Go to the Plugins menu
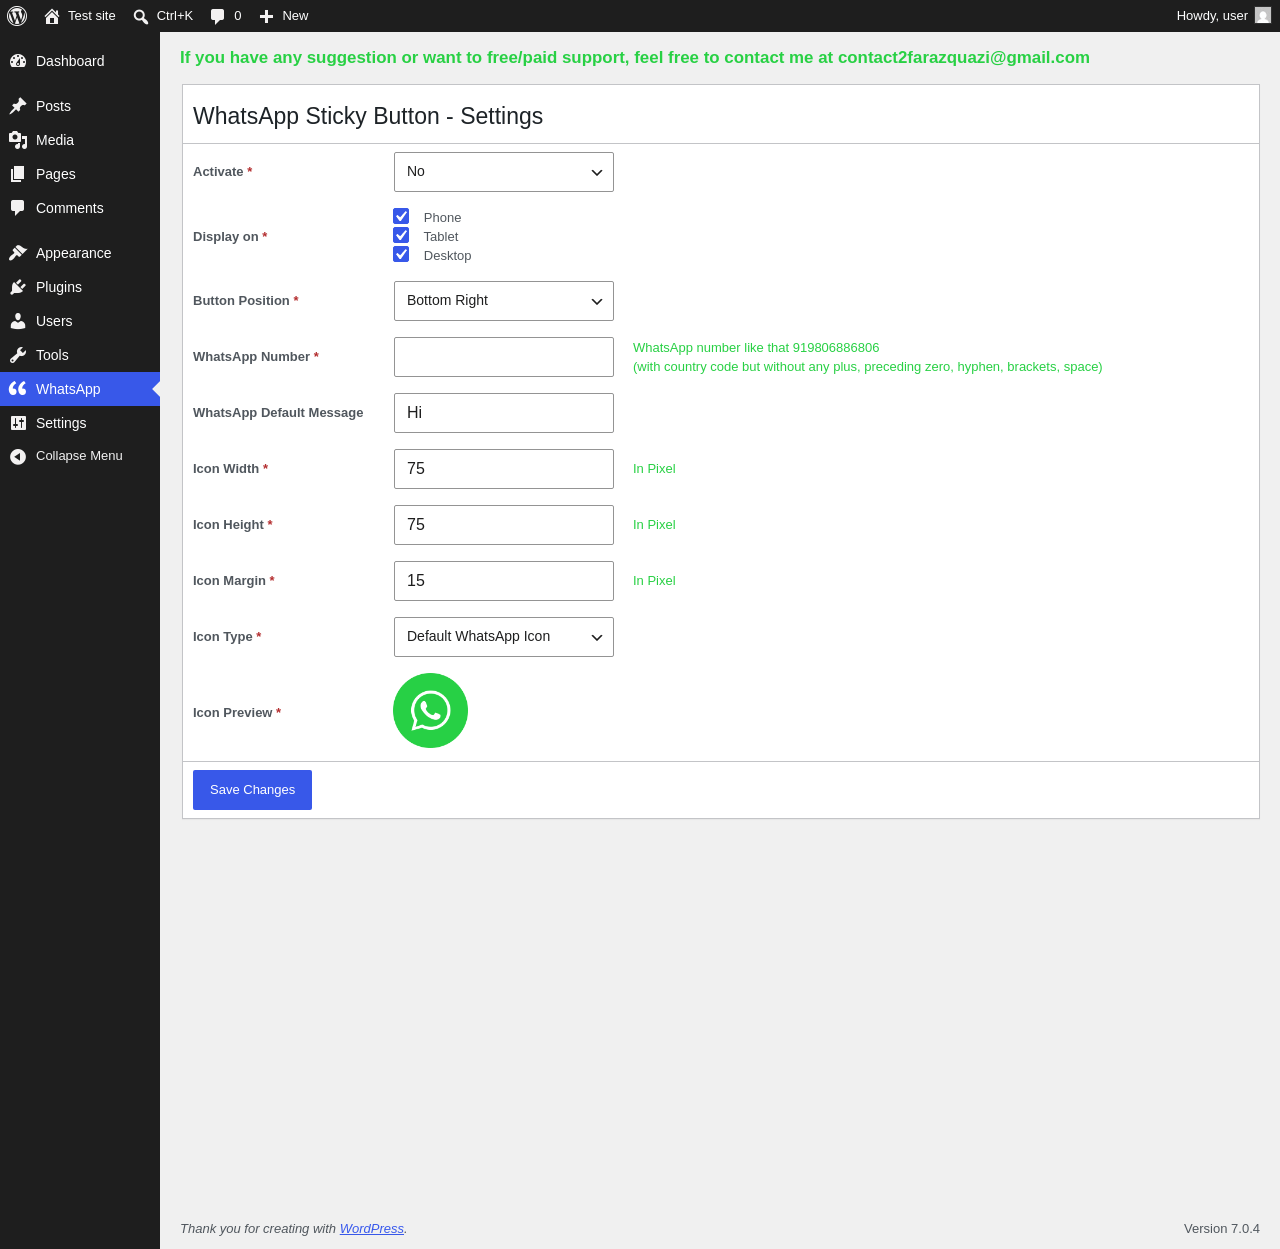 click(x=80, y=287)
